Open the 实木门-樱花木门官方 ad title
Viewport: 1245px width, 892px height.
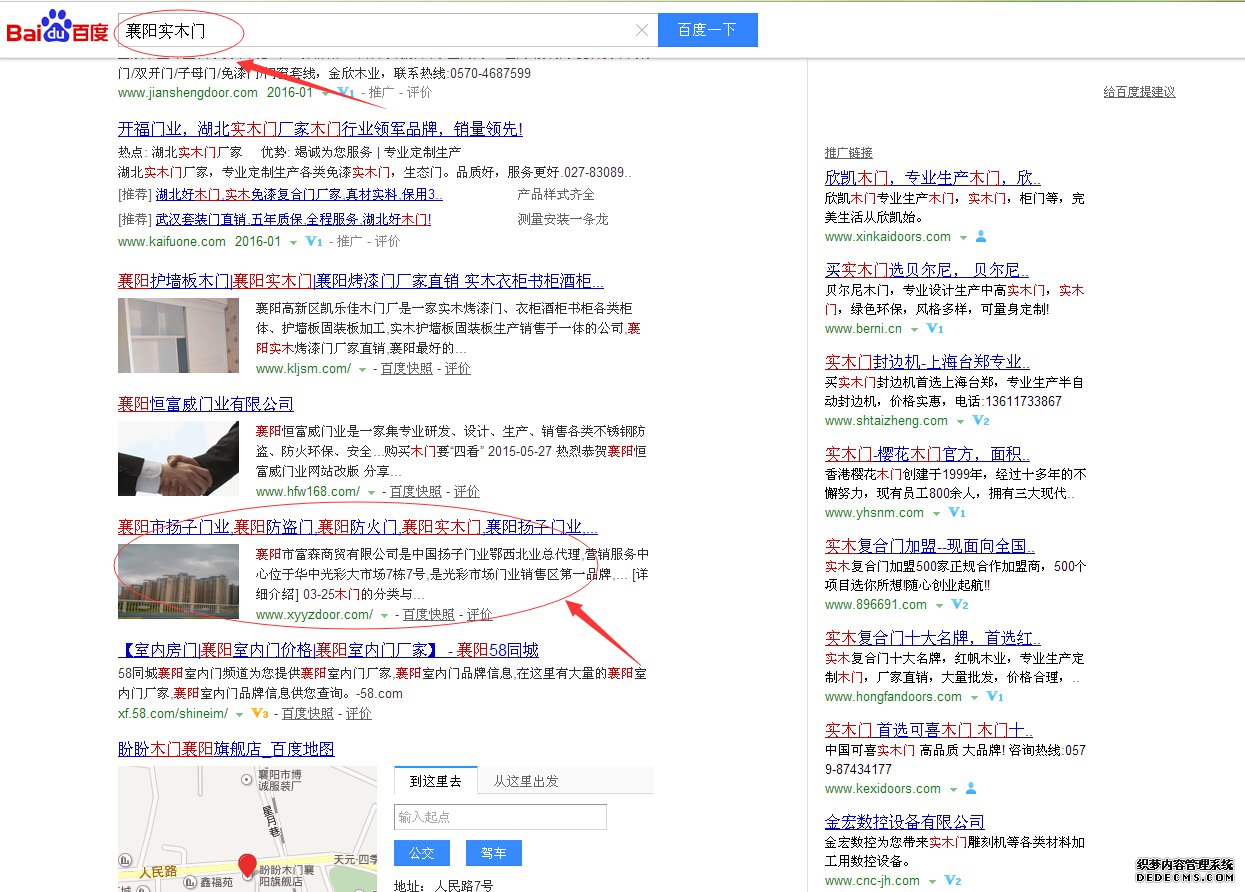(927, 454)
